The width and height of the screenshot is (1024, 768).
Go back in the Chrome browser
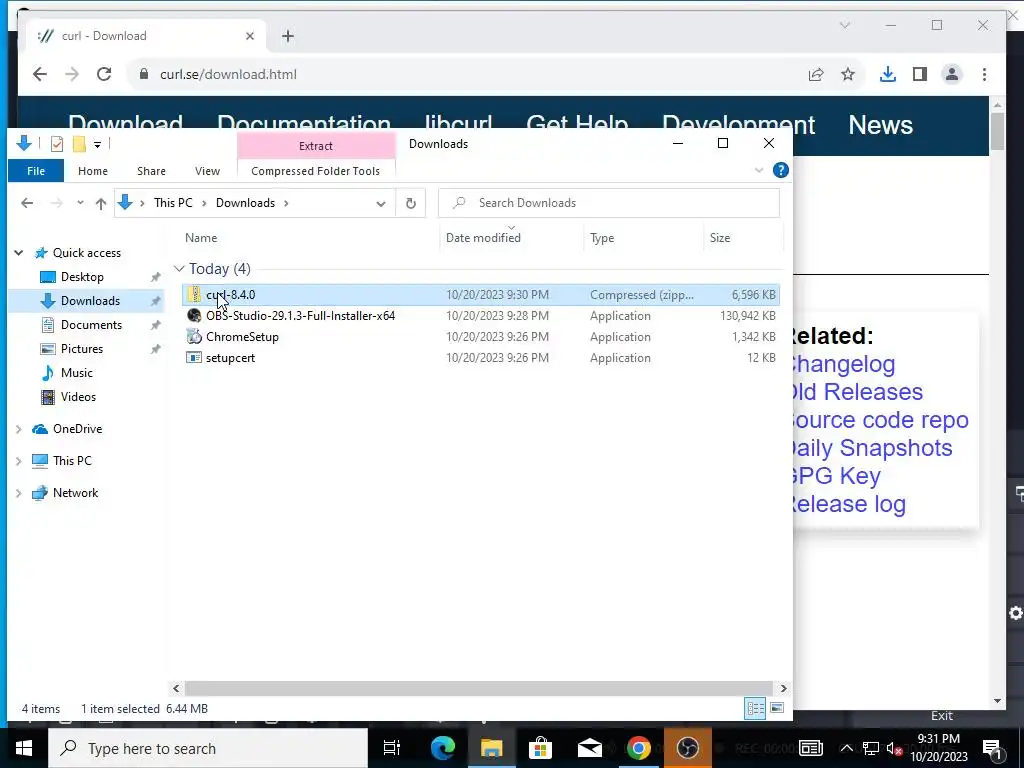coord(40,74)
